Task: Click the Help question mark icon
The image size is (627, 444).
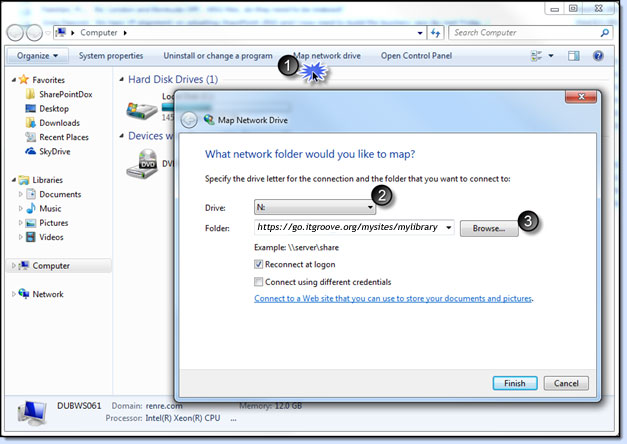Action: (x=598, y=56)
